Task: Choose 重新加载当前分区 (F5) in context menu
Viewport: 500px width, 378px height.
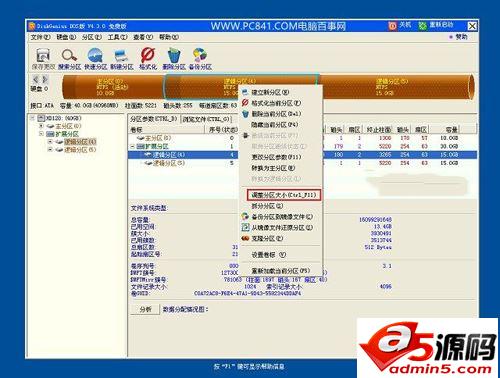Action: tap(281, 271)
